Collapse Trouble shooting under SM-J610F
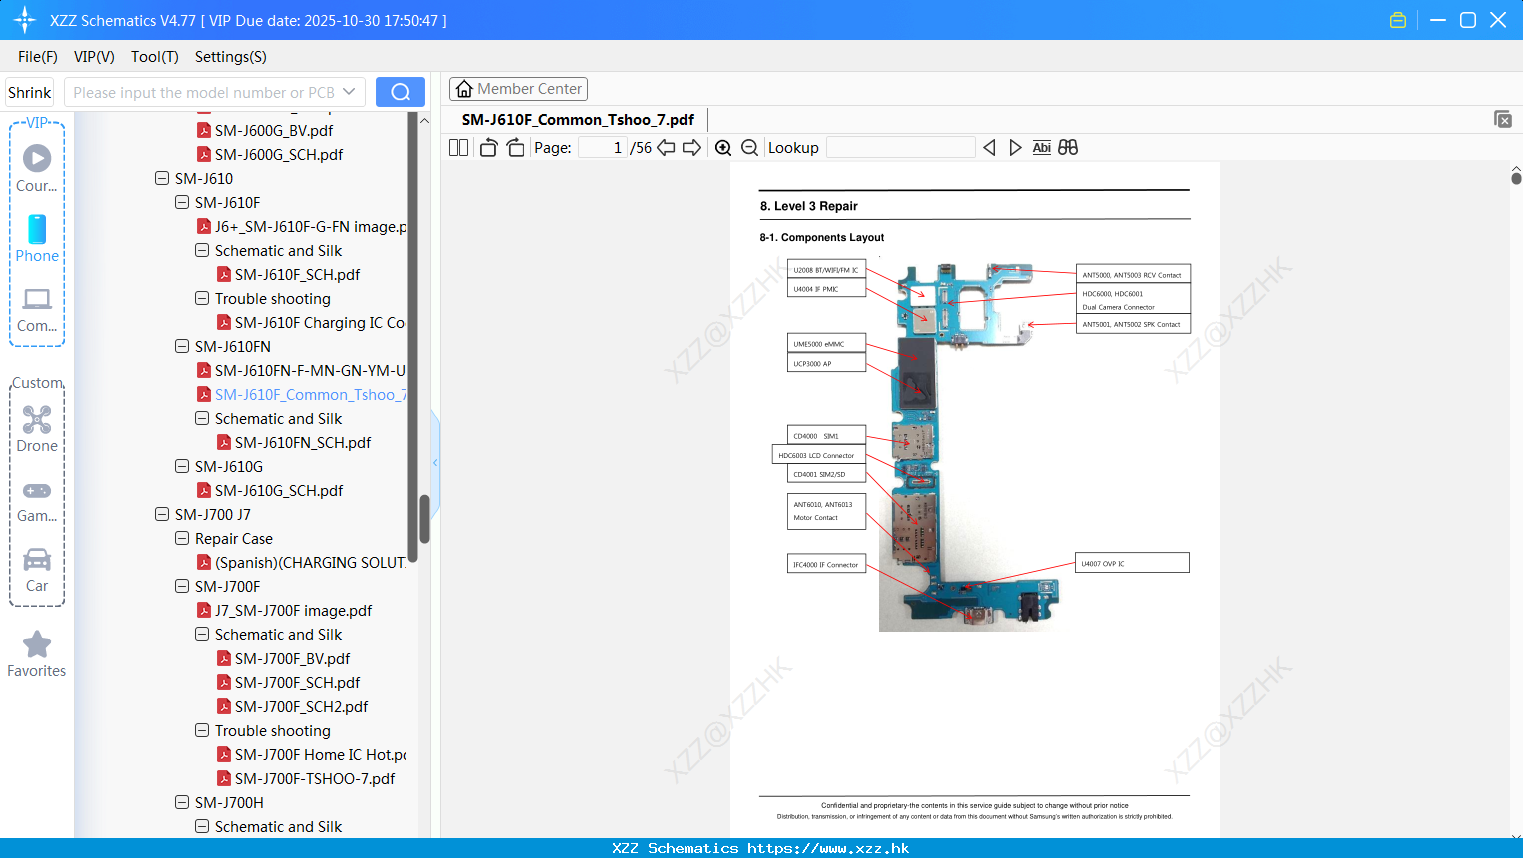Viewport: 1523px width, 858px height. (x=202, y=298)
